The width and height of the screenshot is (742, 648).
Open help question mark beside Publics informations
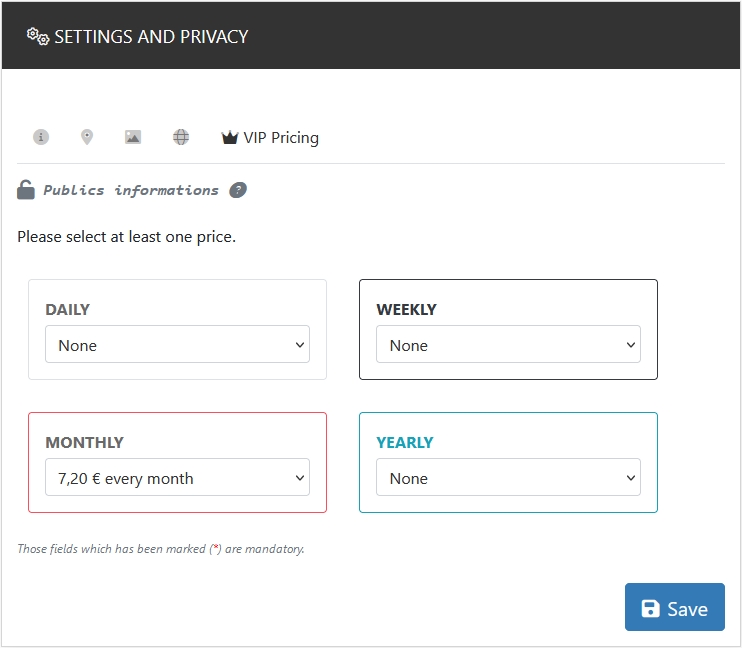[x=238, y=190]
